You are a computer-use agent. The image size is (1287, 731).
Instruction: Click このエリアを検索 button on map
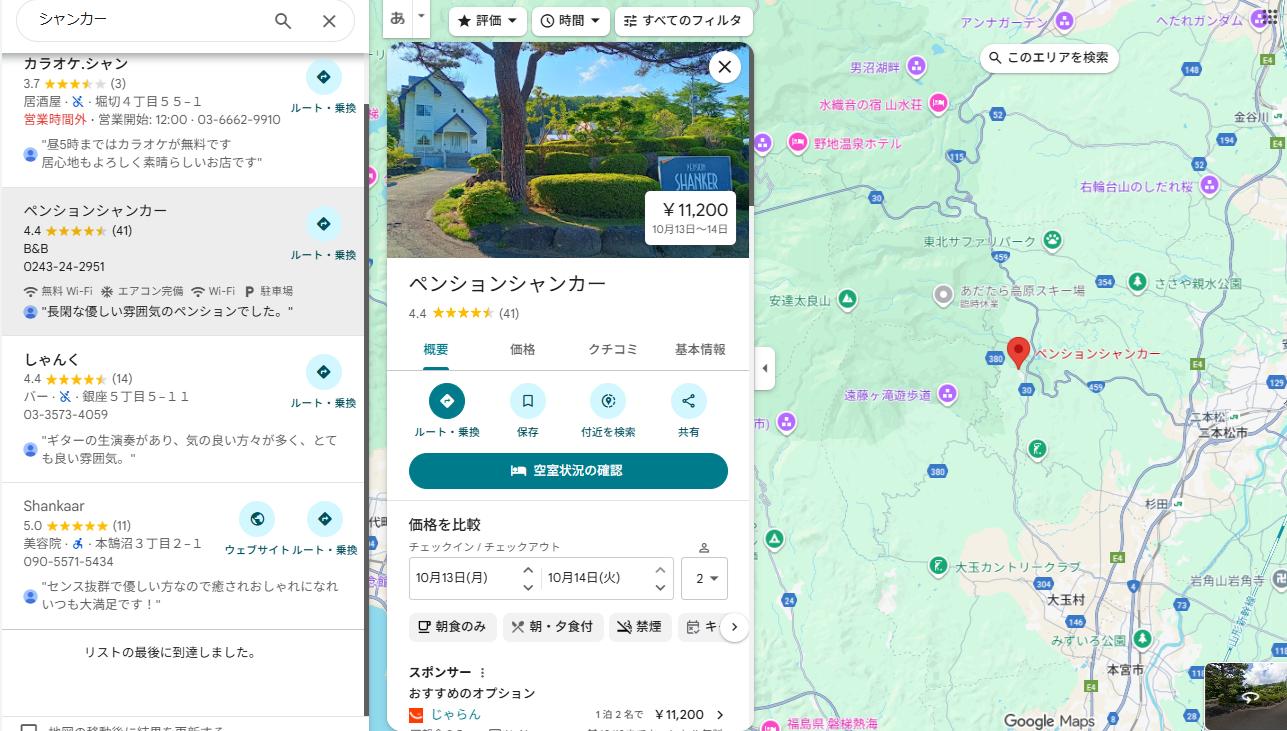1048,58
